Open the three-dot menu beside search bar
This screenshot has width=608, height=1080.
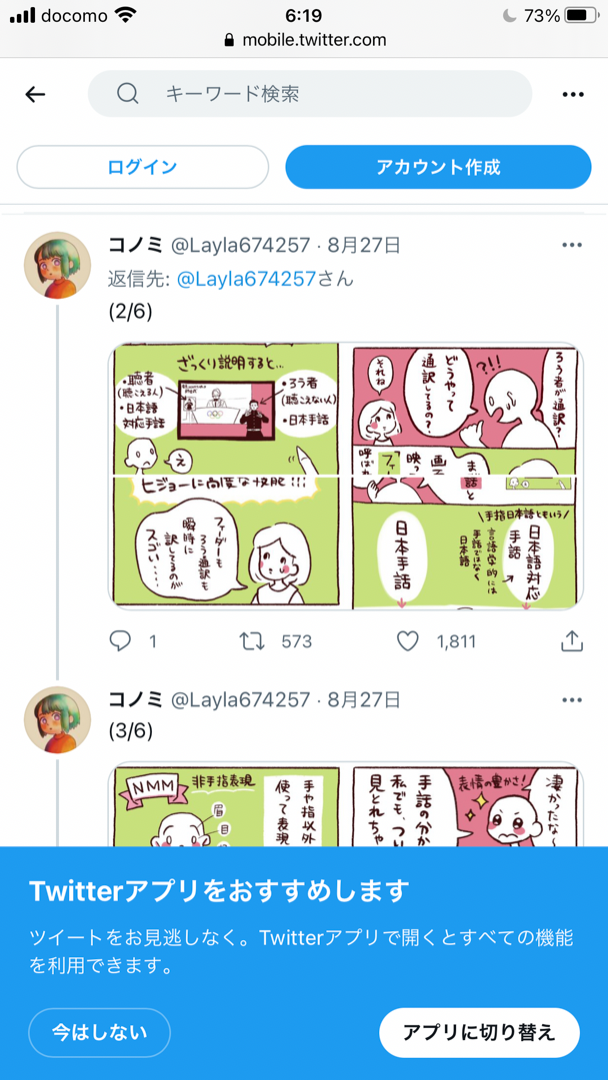coord(573,94)
